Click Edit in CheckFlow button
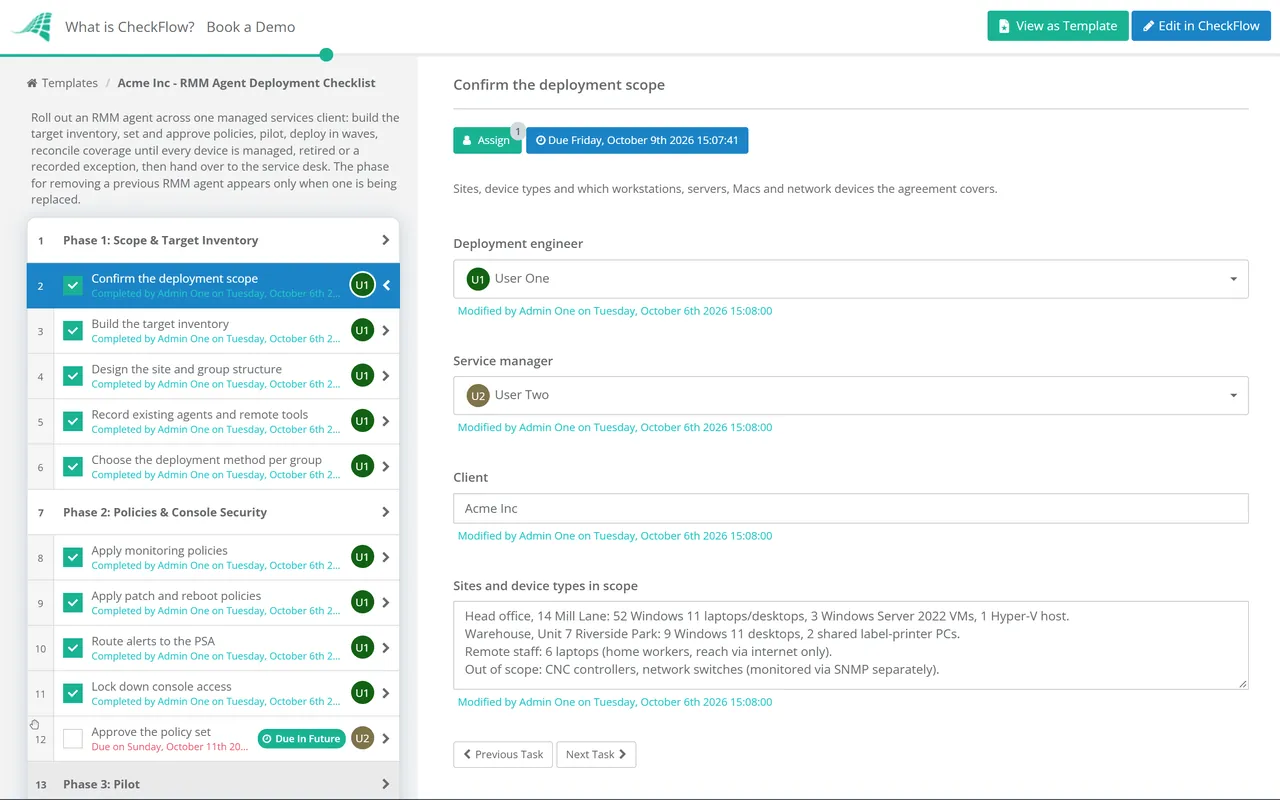 [1201, 26]
